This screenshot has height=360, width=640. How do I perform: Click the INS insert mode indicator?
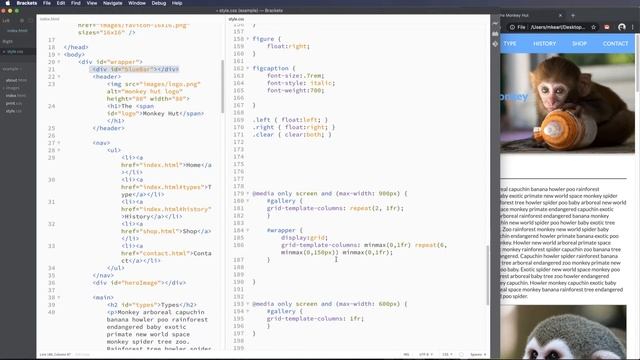[406, 354]
